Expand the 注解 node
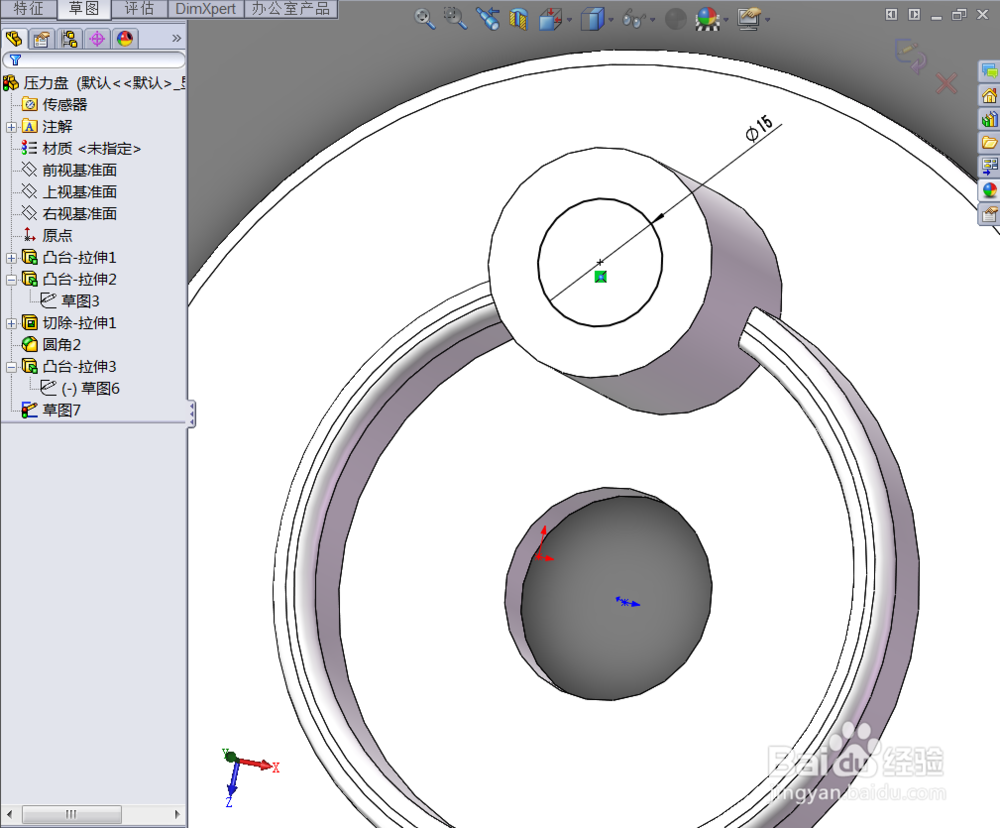Image resolution: width=1000 pixels, height=828 pixels. [x=11, y=127]
